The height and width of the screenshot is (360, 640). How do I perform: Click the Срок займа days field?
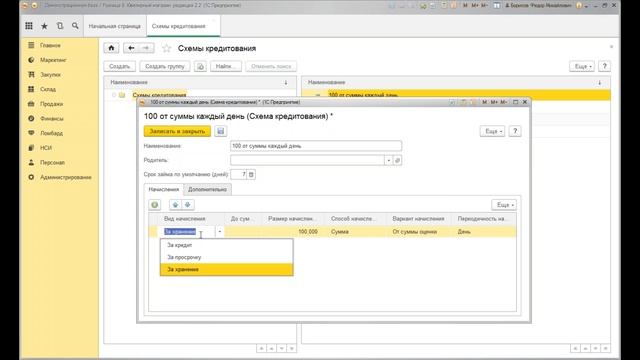pos(238,174)
